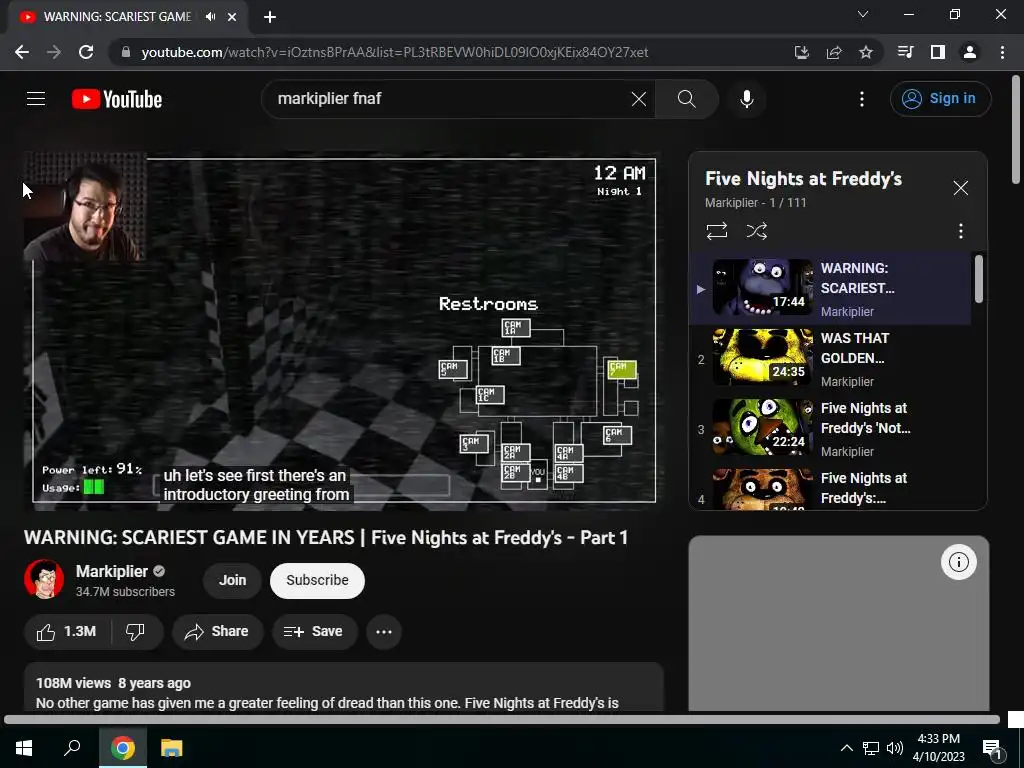Toggle loop playlist
This screenshot has width=1024, height=768.
point(716,231)
